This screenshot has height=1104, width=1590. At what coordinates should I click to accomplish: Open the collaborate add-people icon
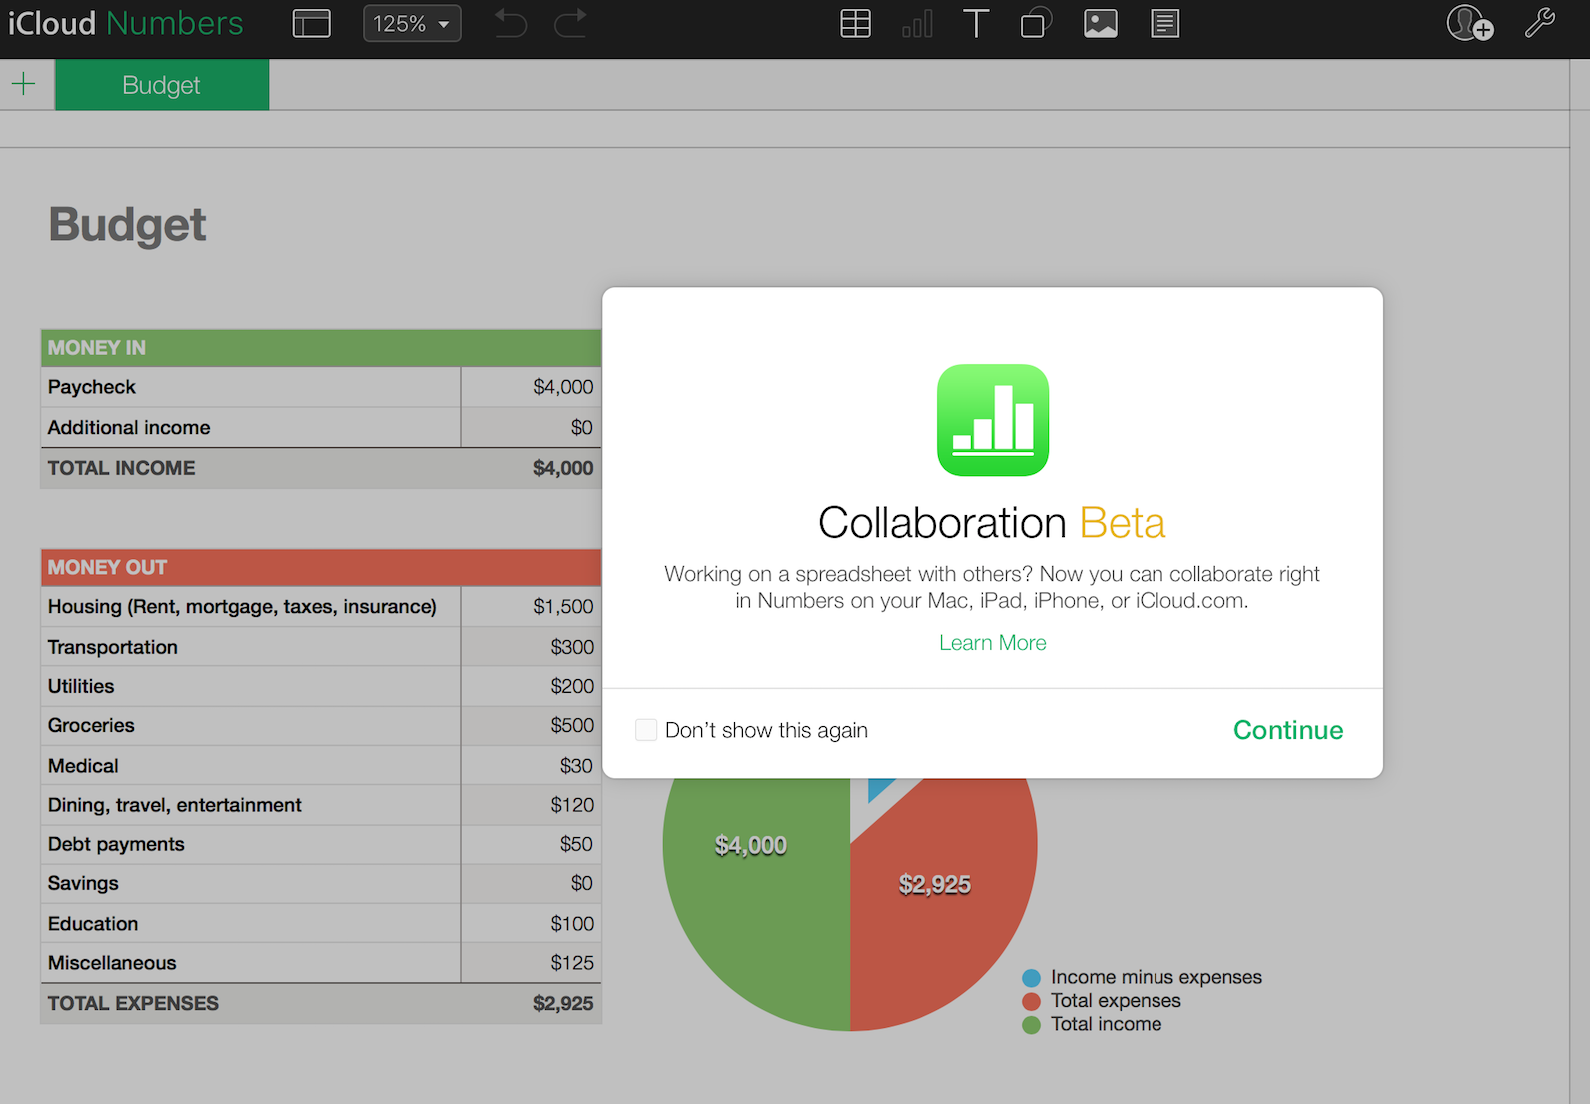click(x=1470, y=23)
